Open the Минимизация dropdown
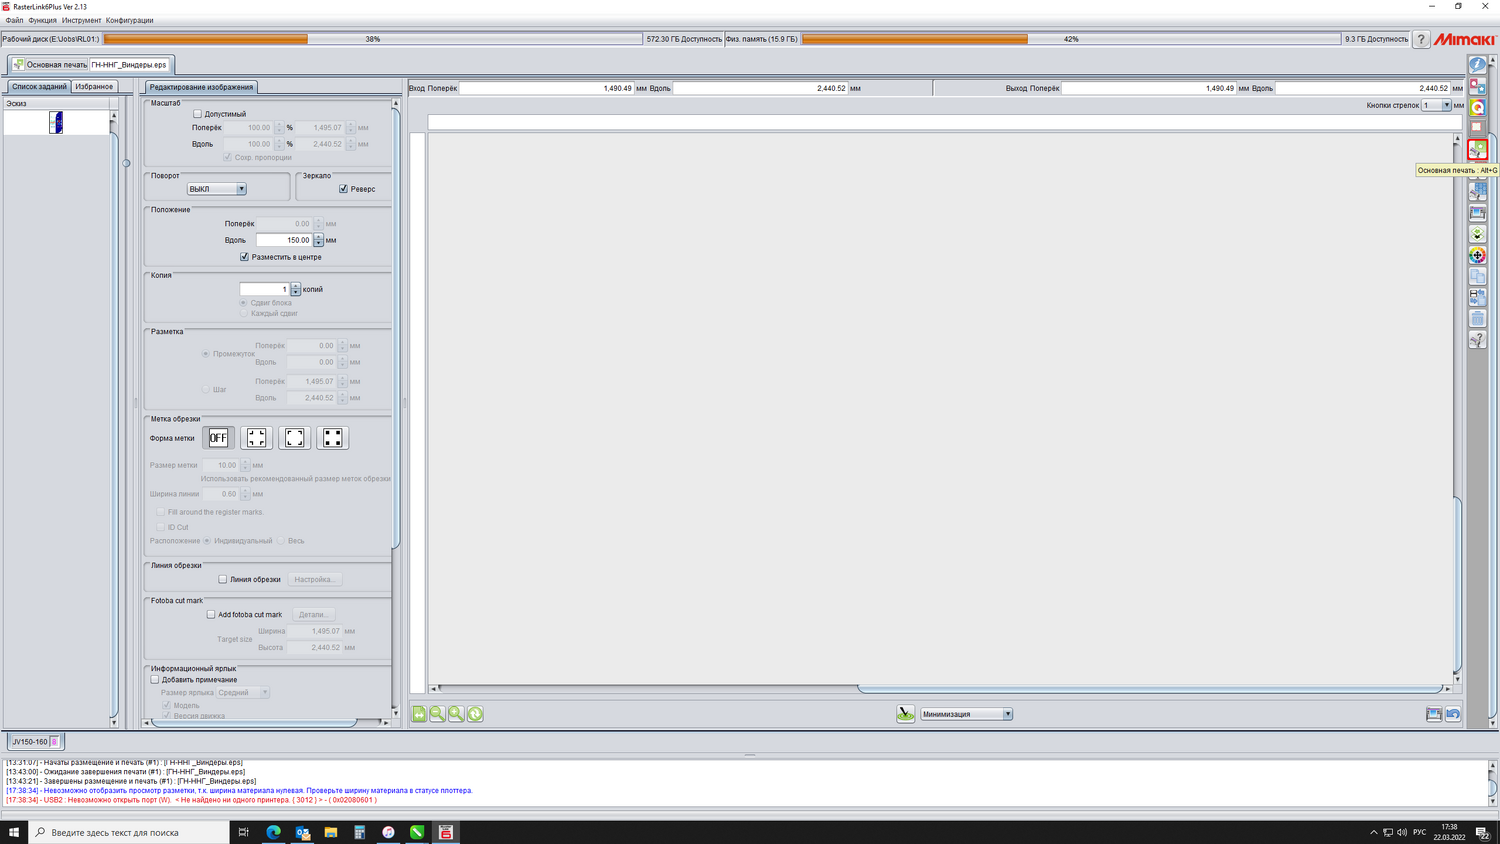The height and width of the screenshot is (844, 1500). tap(966, 714)
